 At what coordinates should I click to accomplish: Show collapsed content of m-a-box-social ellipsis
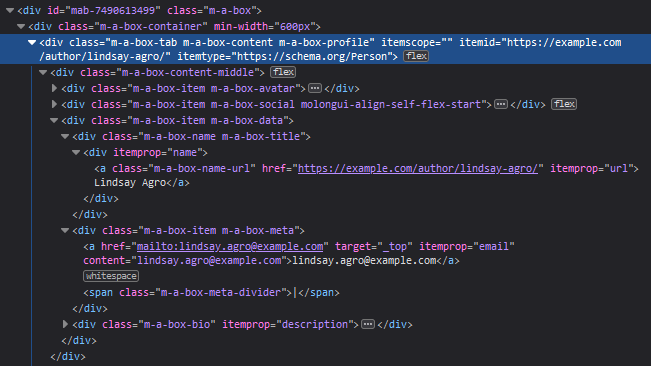point(501,104)
